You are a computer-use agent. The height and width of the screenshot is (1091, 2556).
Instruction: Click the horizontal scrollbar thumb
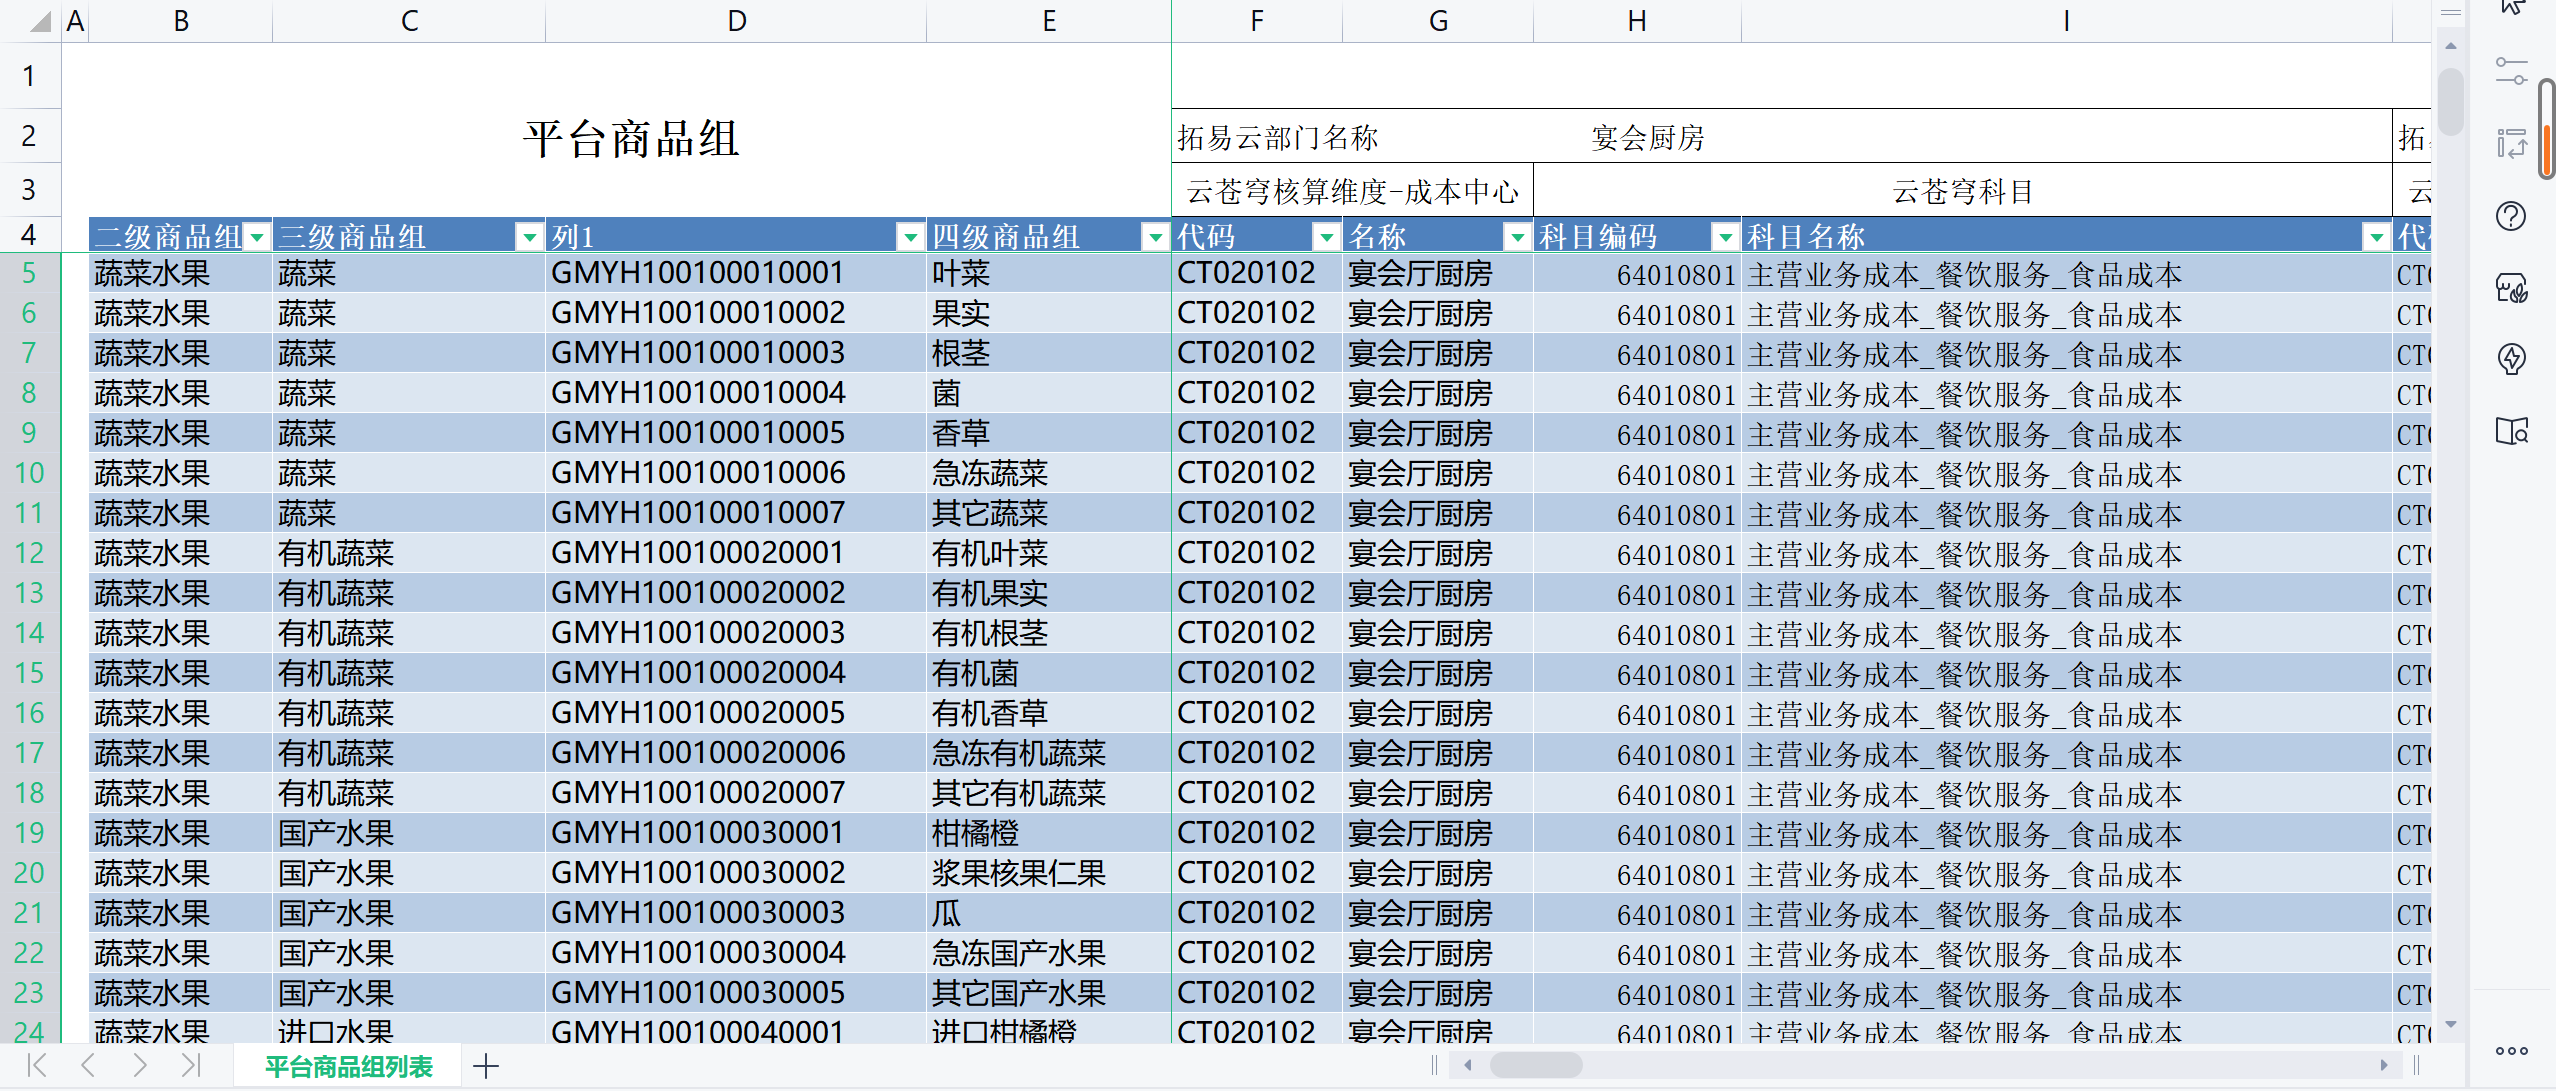[x=1536, y=1066]
